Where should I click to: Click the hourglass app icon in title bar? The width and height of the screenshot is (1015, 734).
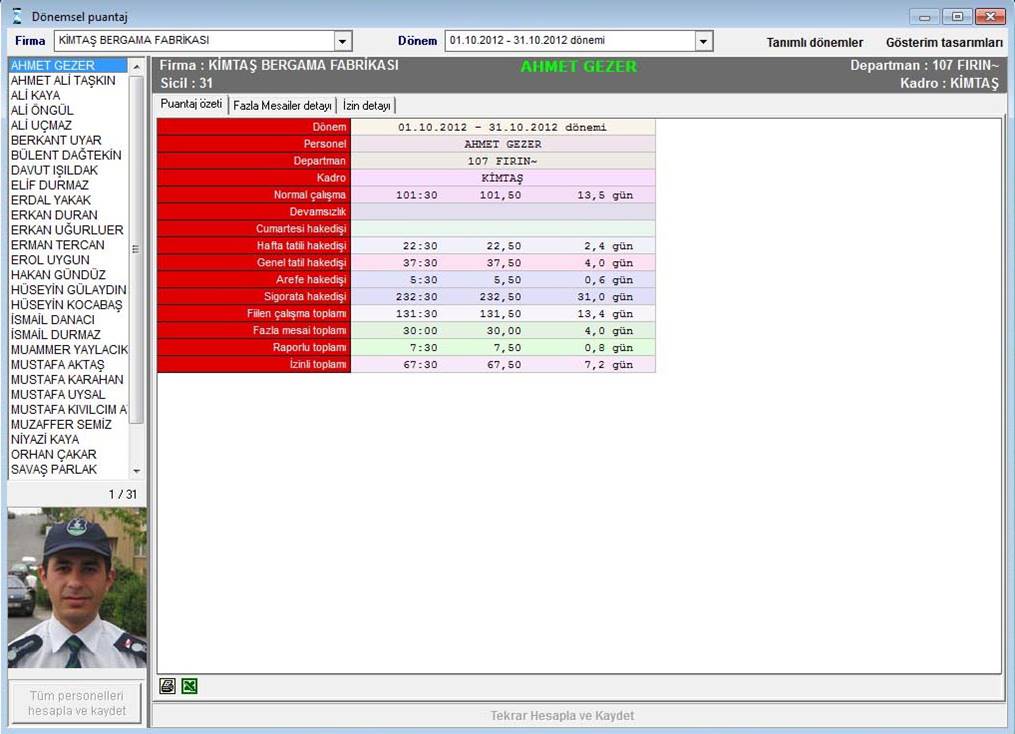[x=17, y=17]
